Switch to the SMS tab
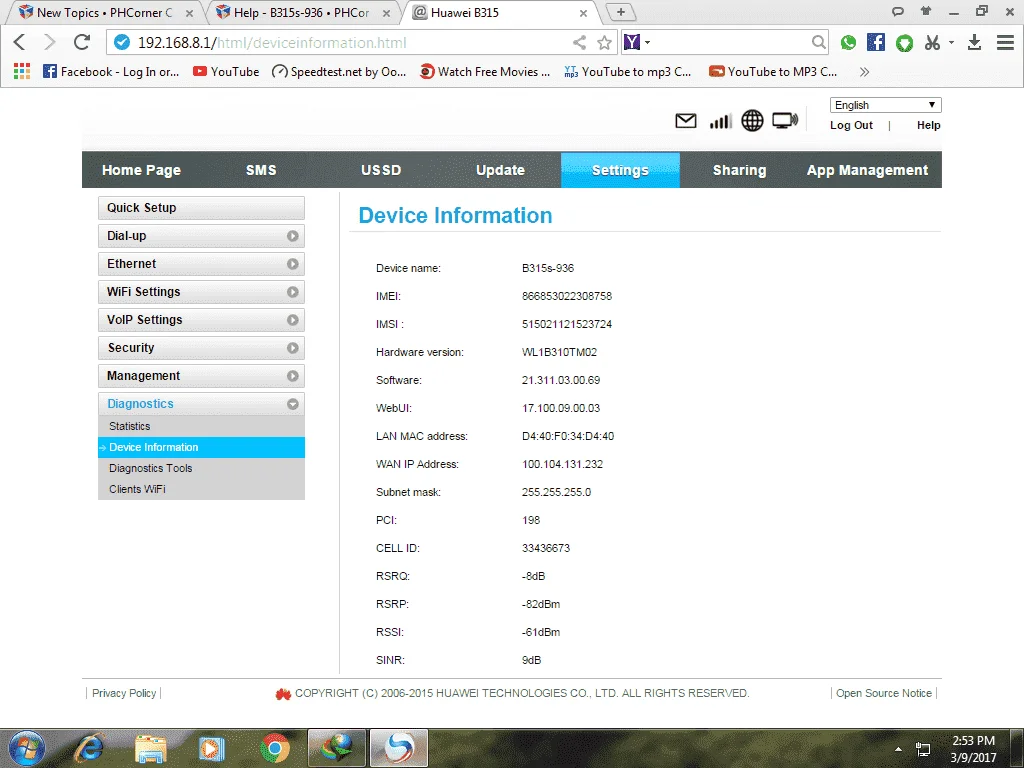 click(261, 170)
